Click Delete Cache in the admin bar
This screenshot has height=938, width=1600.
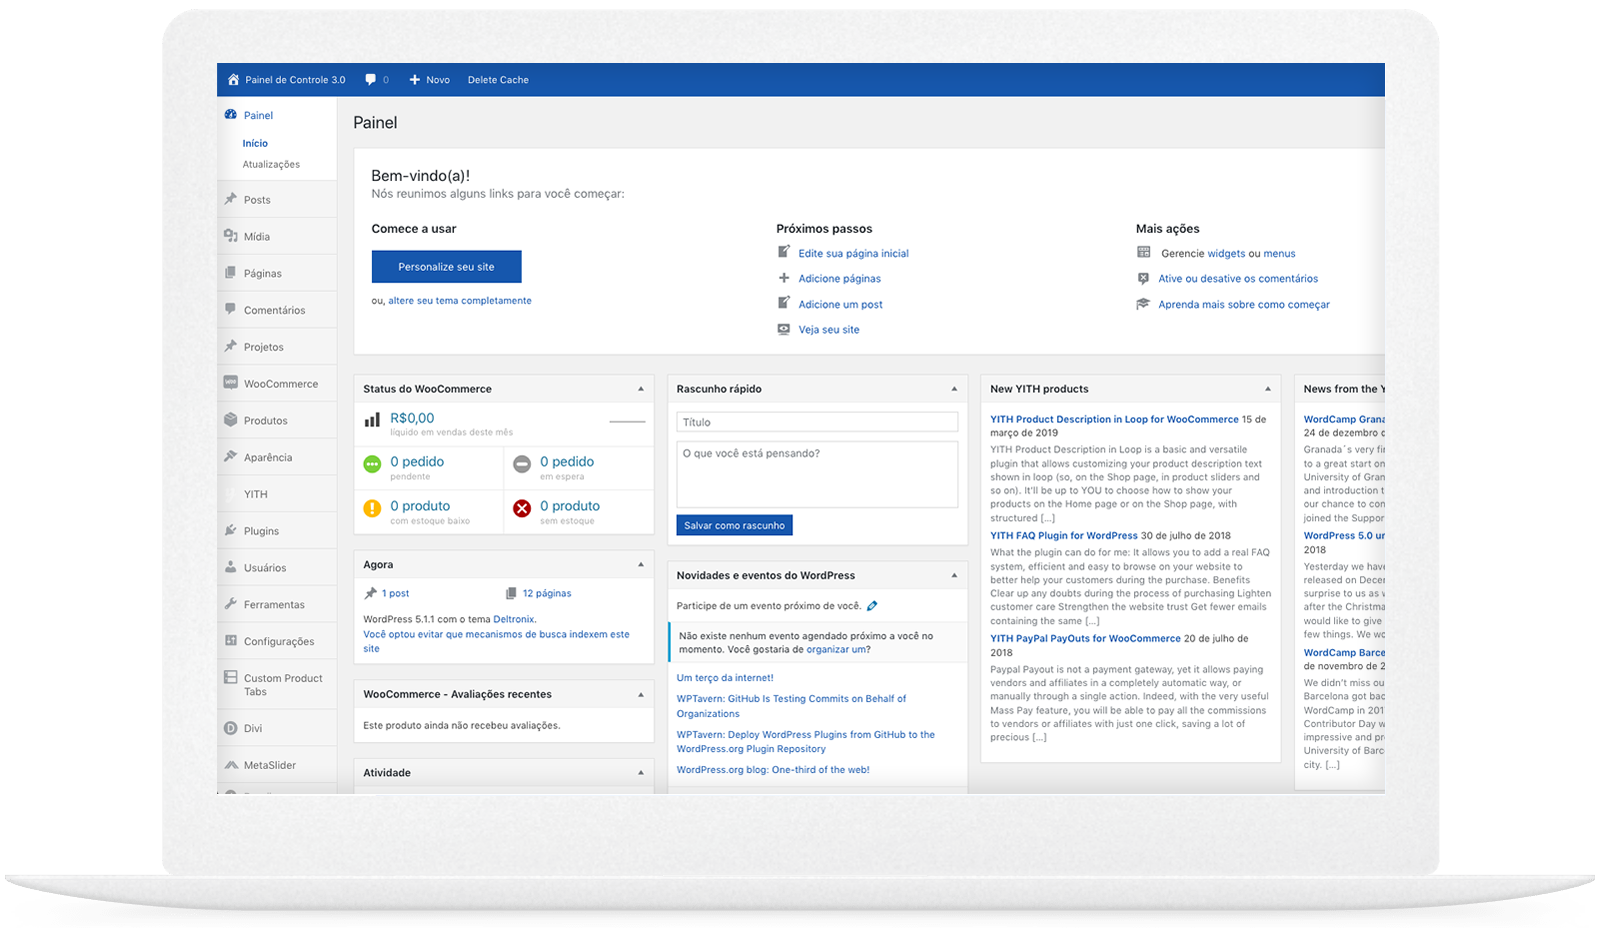[x=498, y=80]
